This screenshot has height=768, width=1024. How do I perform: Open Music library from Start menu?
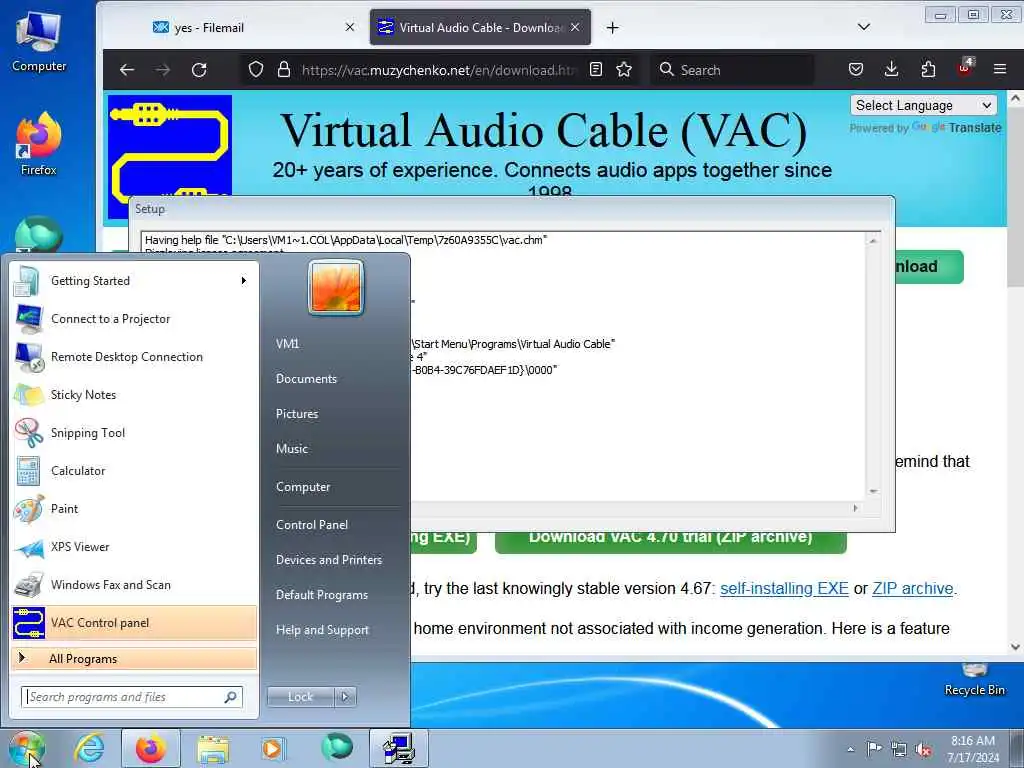tap(292, 449)
